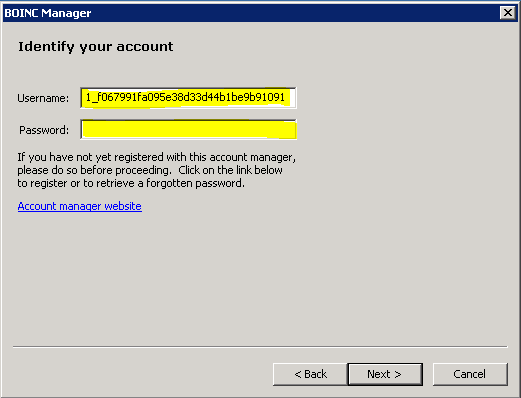
Task: Proceed using the Next > button
Action: pos(385,374)
